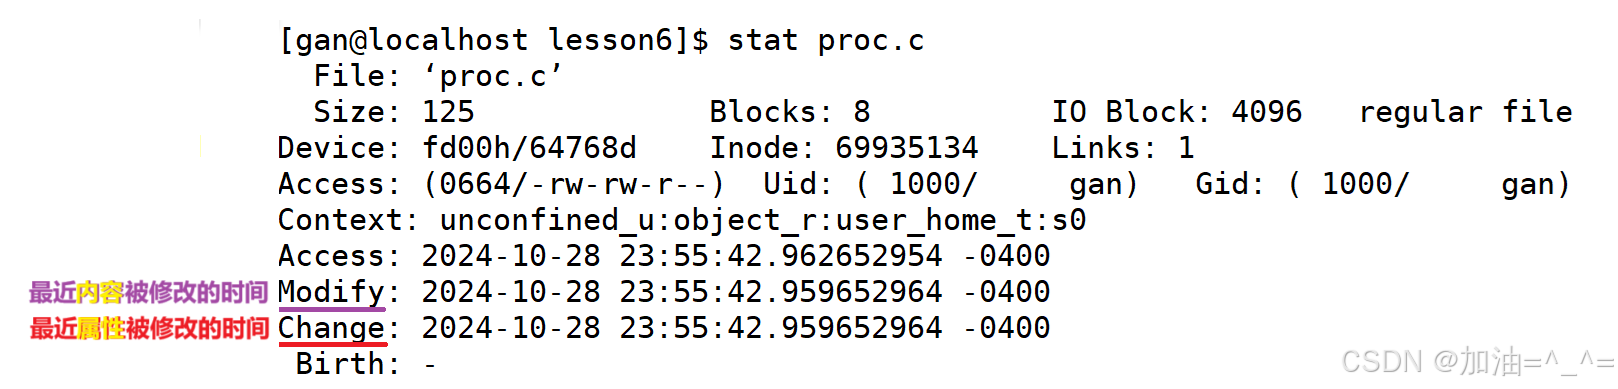
Task: Click the Device value fd00h/64768d
Action: pos(529,148)
